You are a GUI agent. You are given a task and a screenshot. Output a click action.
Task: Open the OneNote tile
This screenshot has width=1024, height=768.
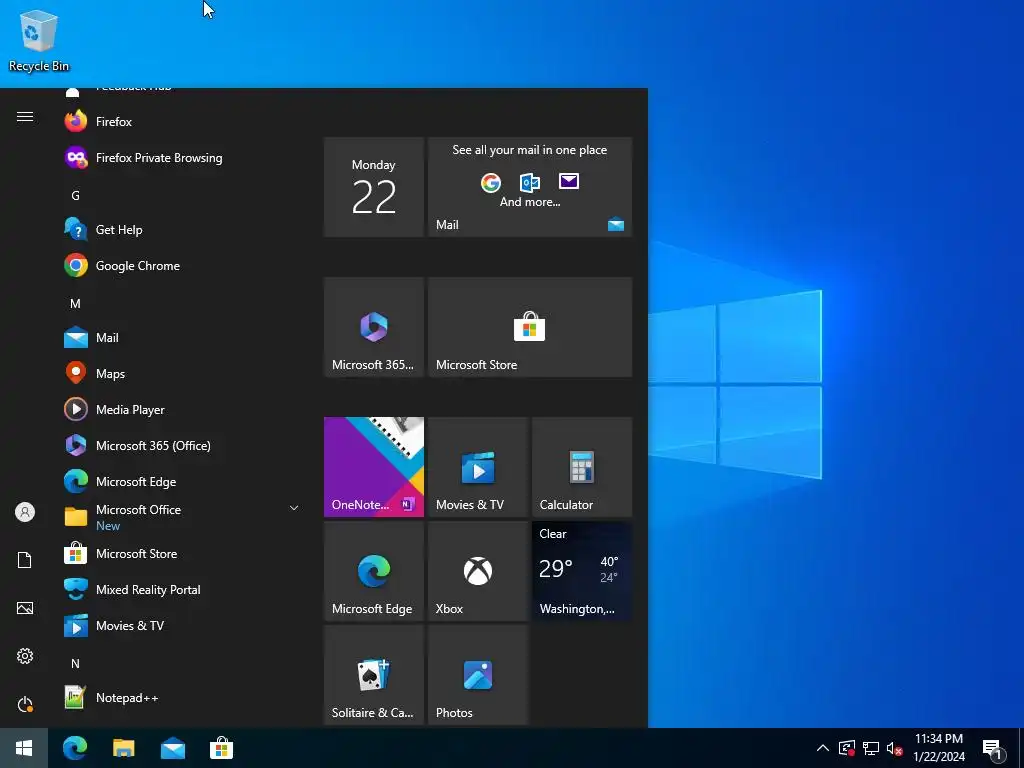click(374, 467)
